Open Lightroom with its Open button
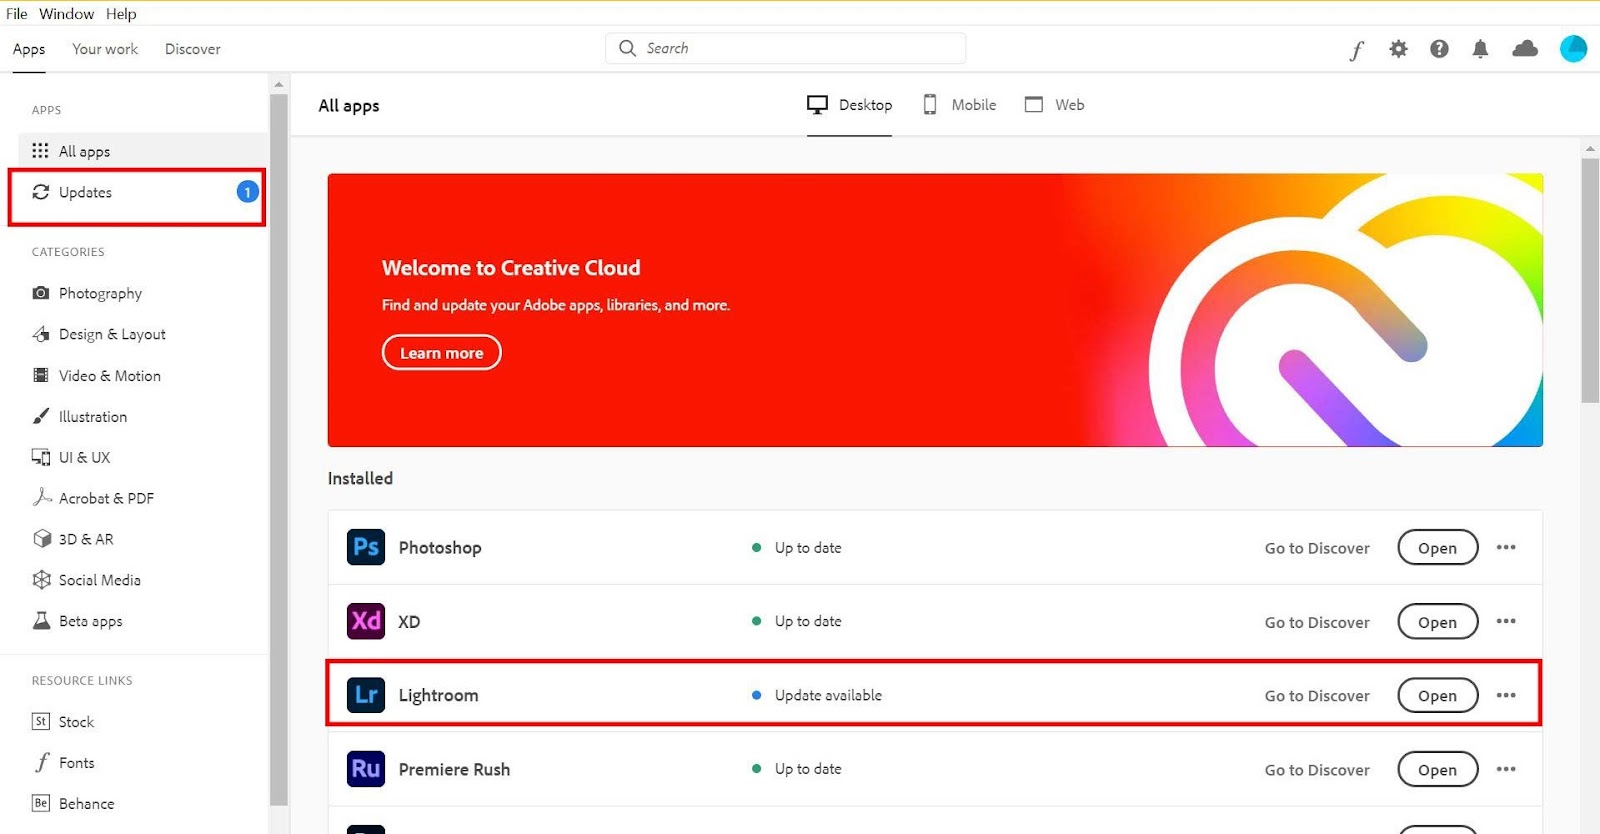Screen dimensions: 1600x834 pos(1437,696)
